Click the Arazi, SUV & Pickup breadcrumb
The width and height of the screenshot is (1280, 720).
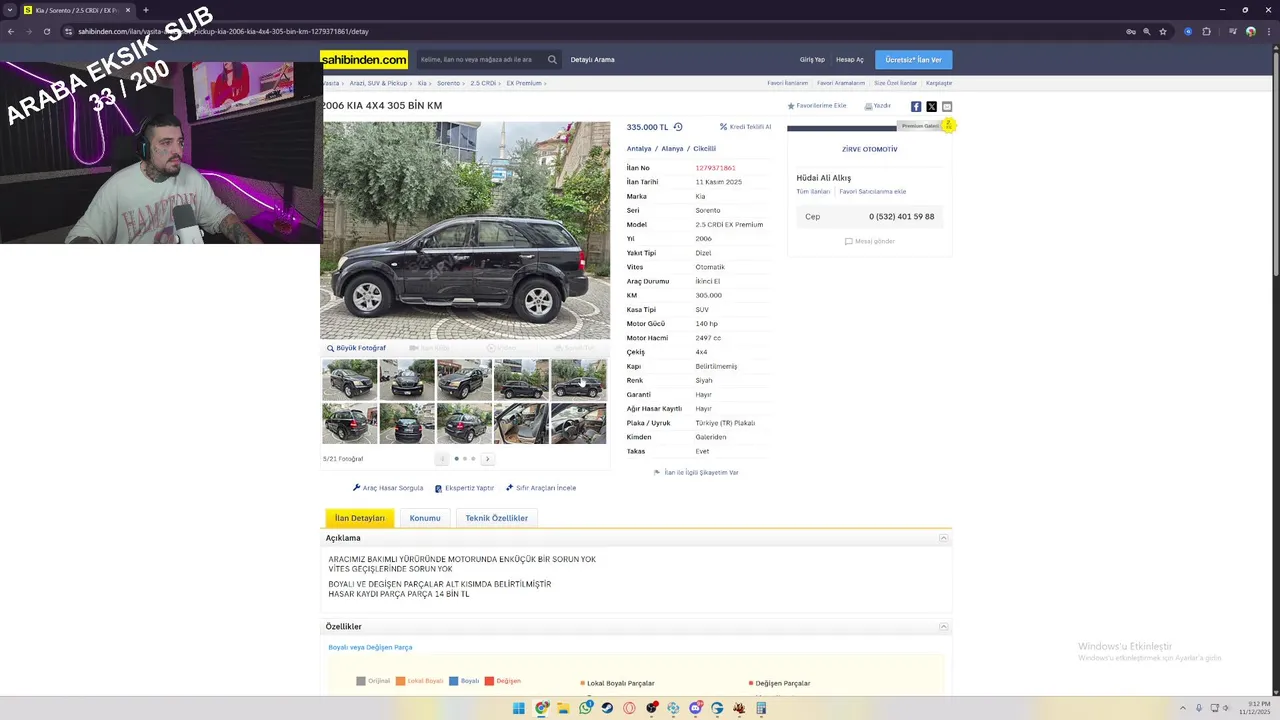pos(378,83)
